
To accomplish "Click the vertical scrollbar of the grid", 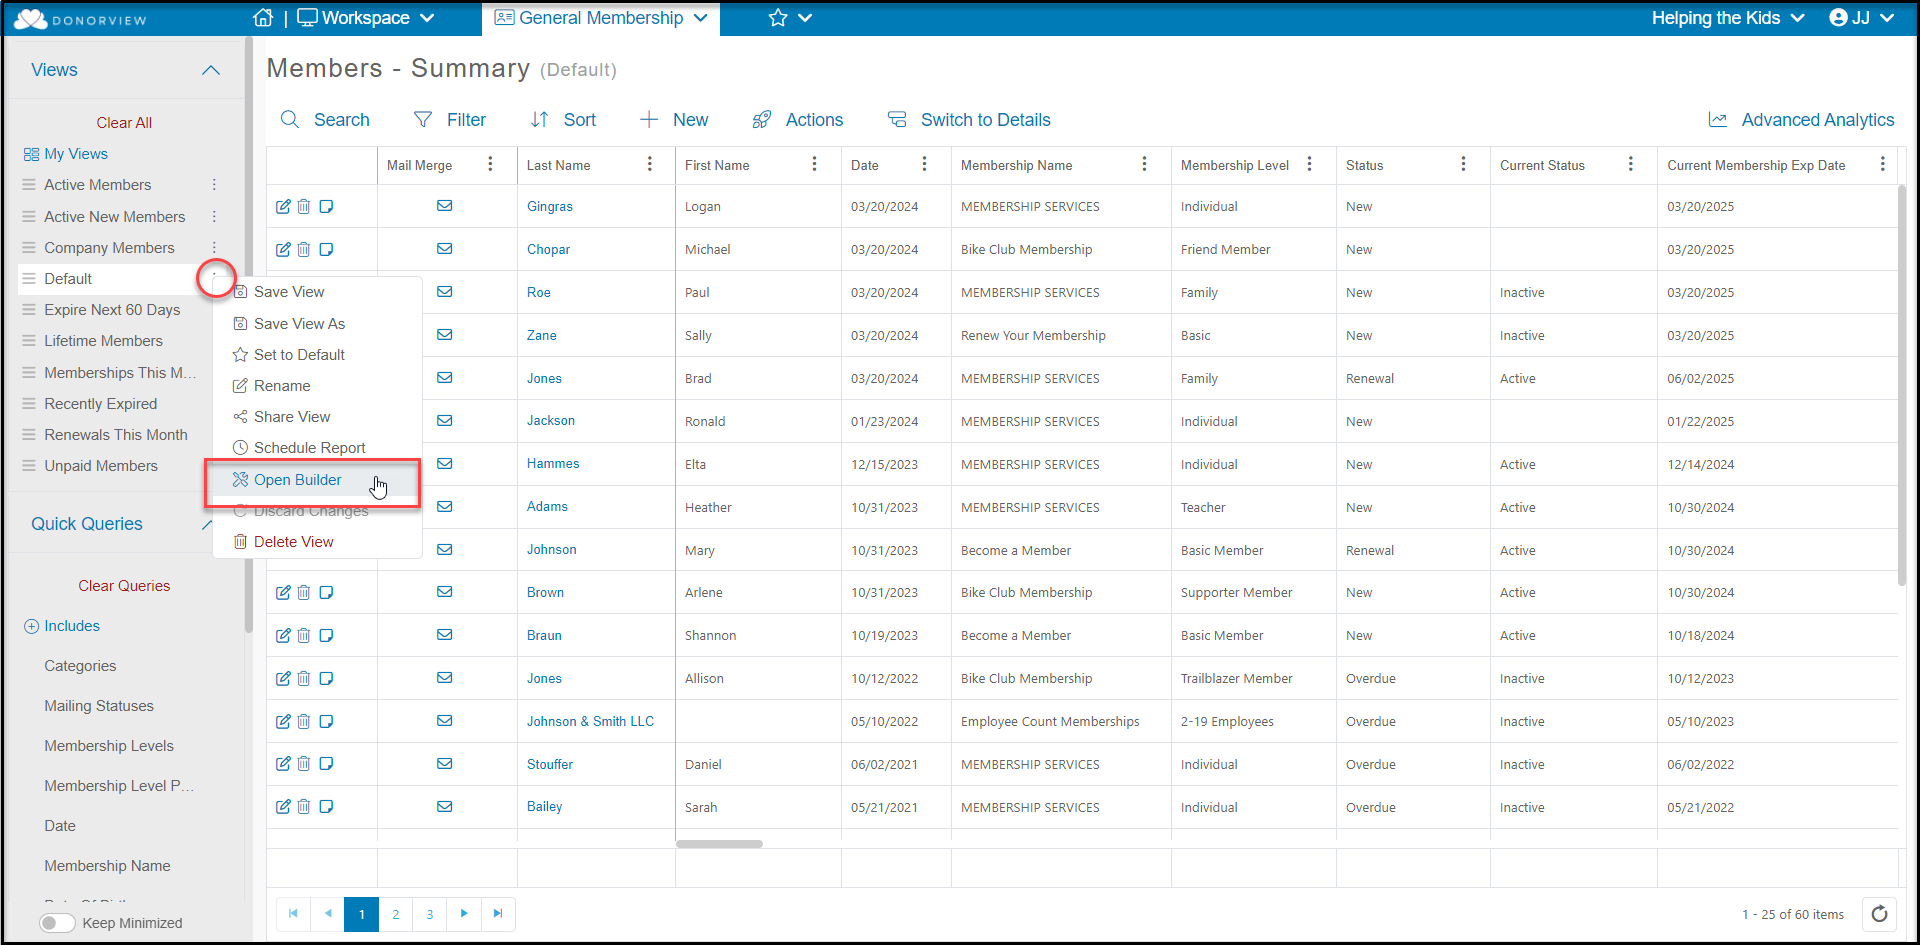I will pyautogui.click(x=1902, y=385).
